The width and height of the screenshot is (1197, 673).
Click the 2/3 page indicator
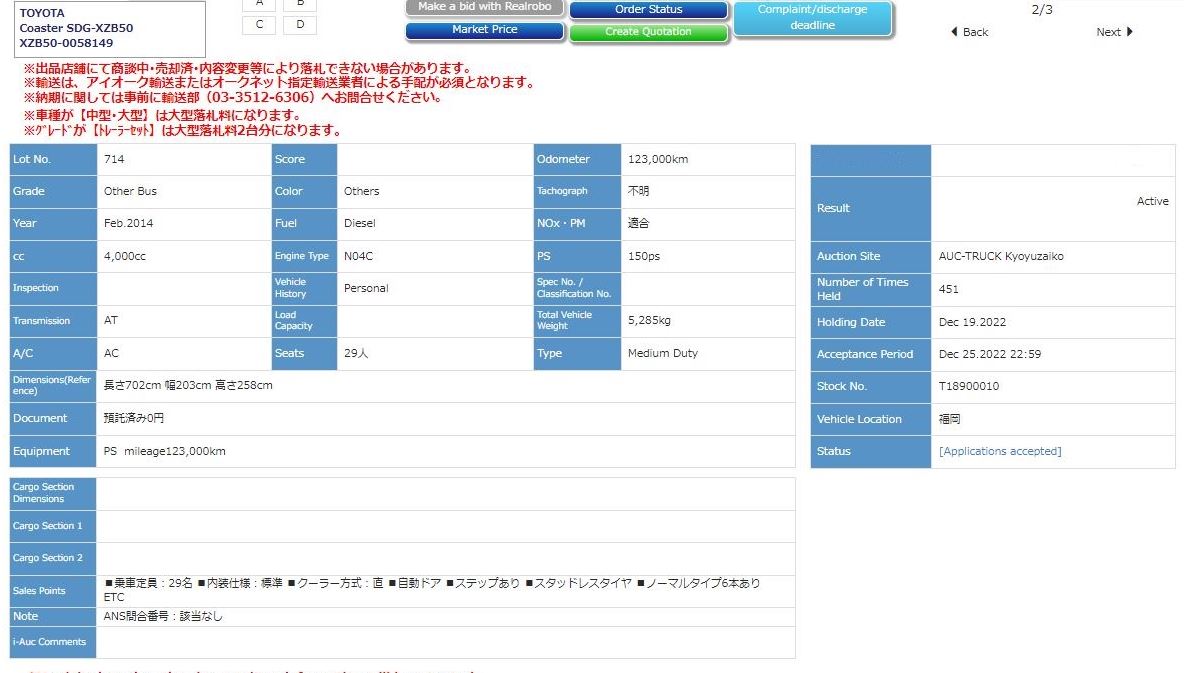pos(1041,10)
